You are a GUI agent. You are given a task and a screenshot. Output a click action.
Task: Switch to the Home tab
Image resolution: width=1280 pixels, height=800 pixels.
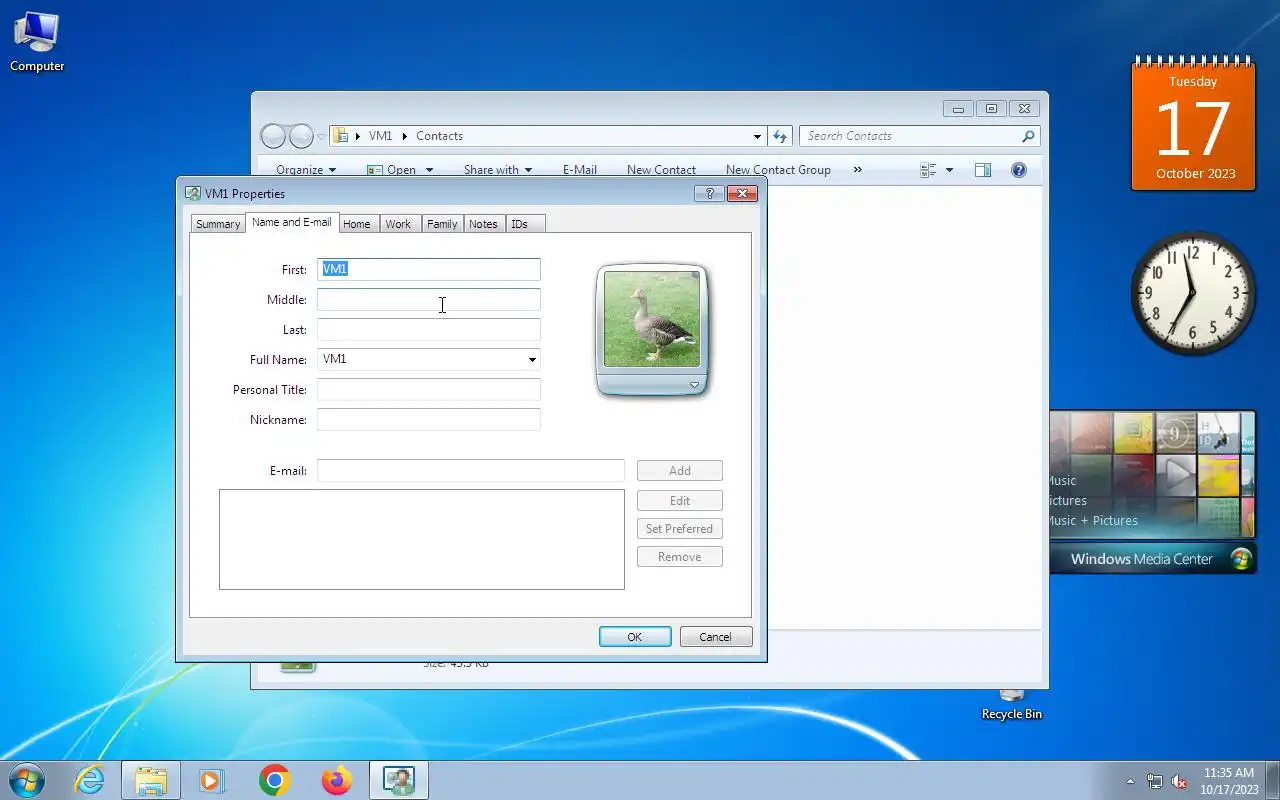pos(357,224)
